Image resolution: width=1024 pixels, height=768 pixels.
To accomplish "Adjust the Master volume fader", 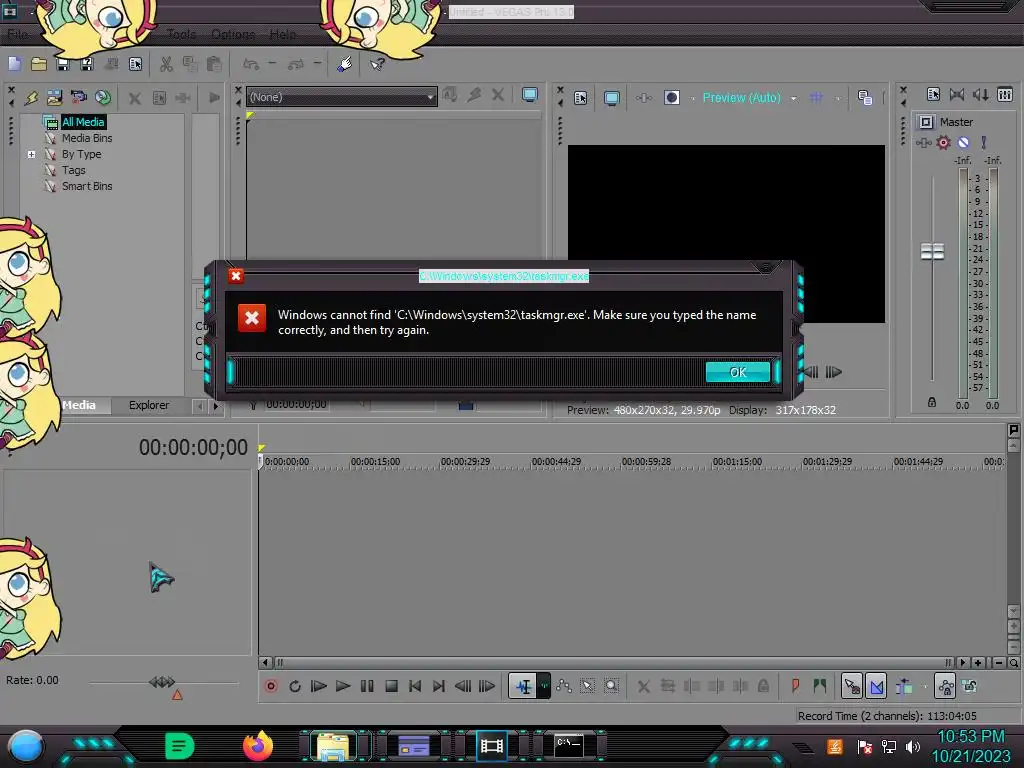I will [932, 251].
